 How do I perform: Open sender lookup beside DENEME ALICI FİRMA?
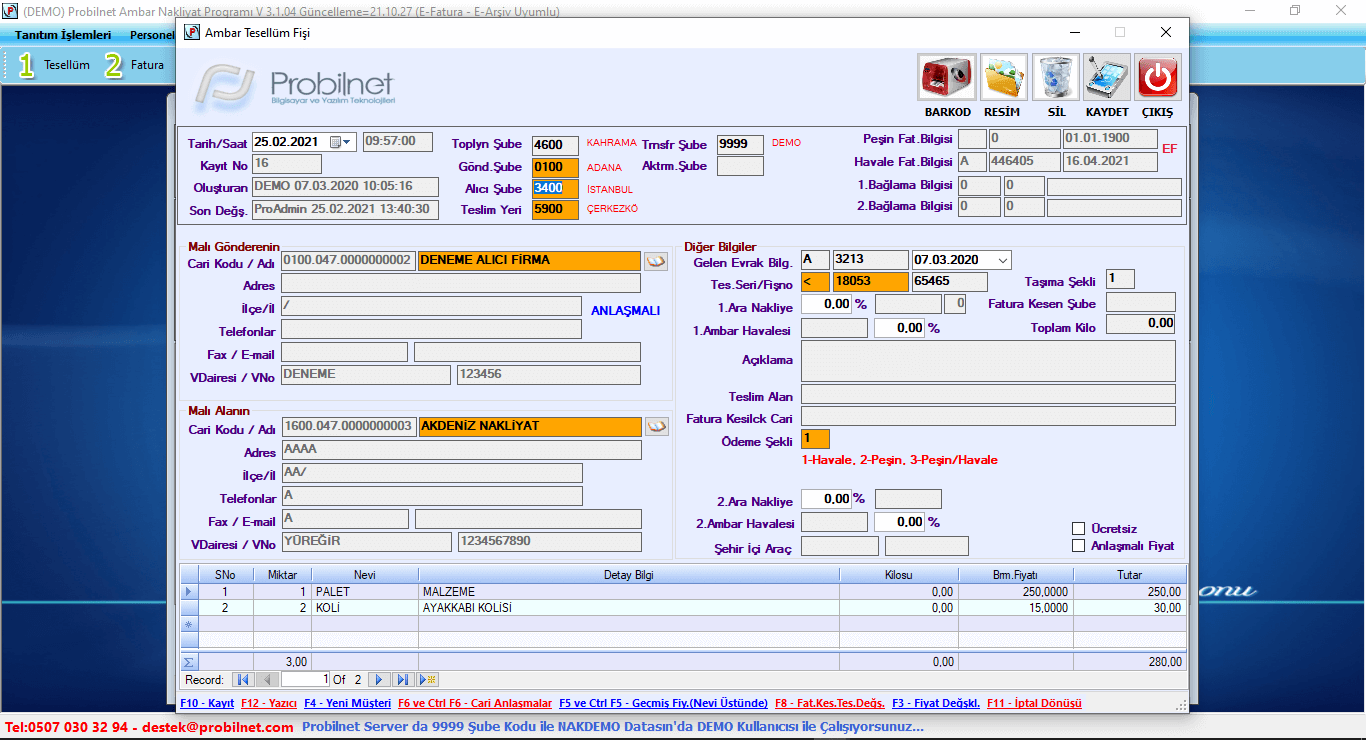(656, 260)
